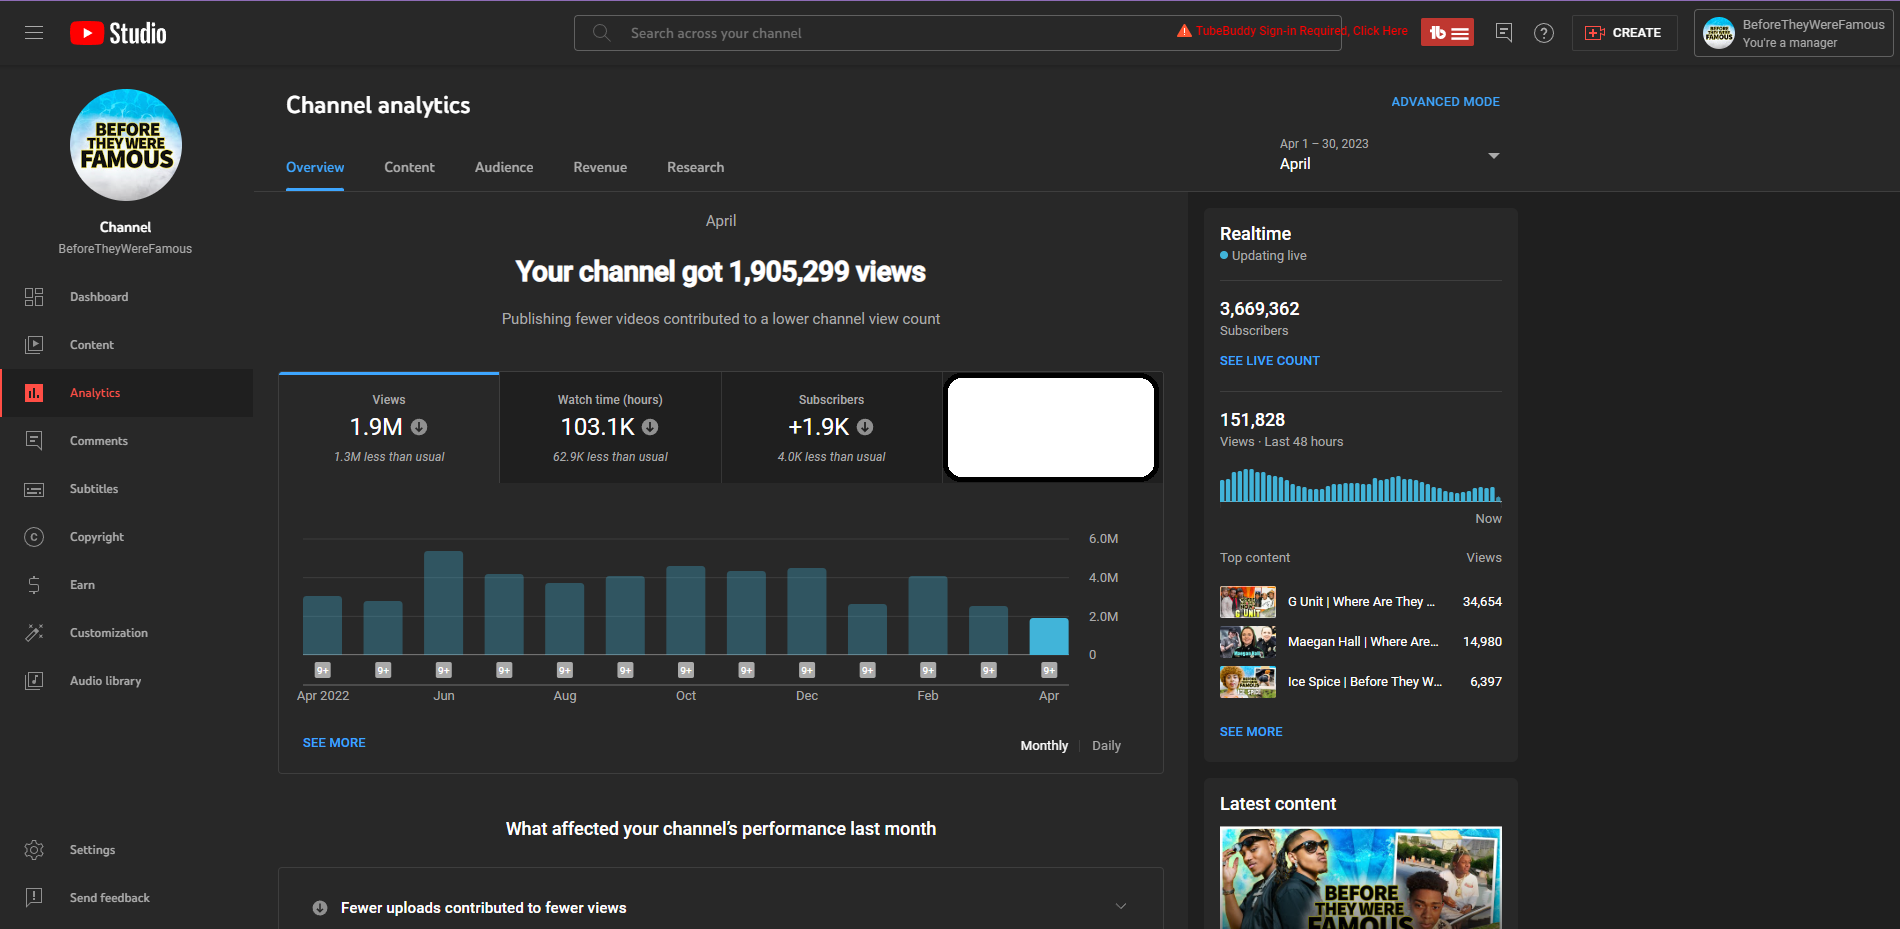Open the BeforeTheyWereFamous account switcher

click(x=1794, y=33)
